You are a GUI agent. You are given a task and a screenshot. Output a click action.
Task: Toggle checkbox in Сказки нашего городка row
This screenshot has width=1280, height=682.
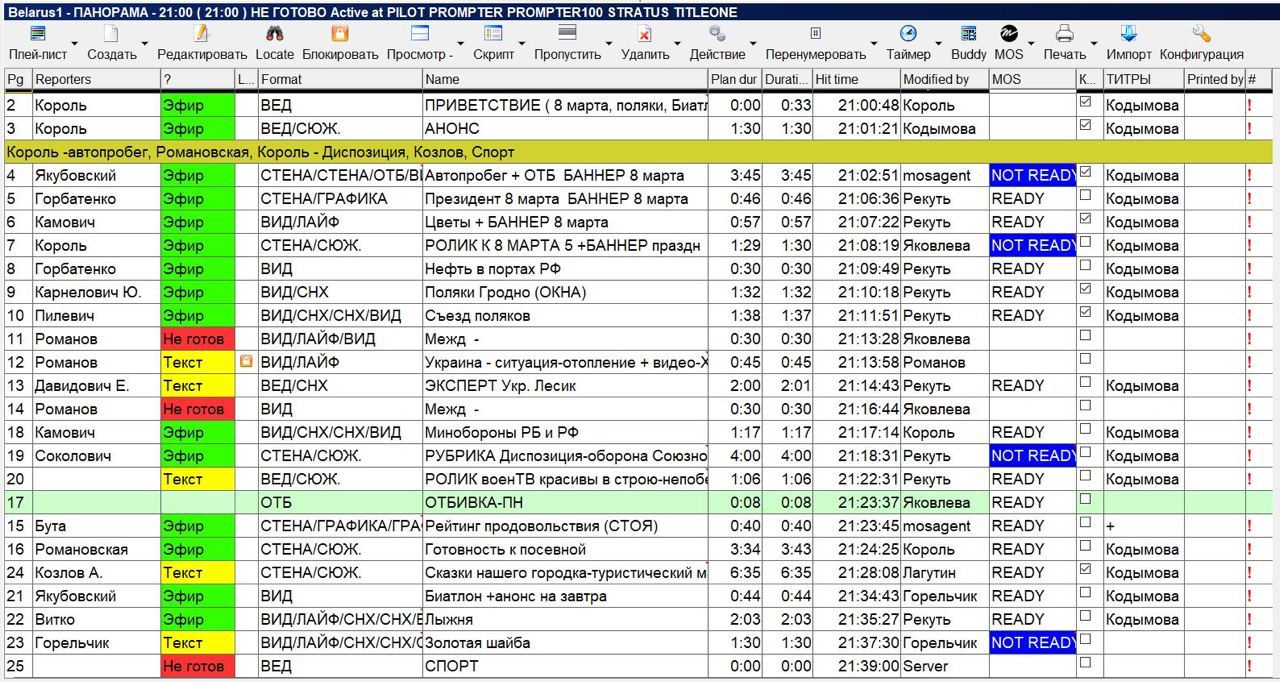(x=1085, y=569)
